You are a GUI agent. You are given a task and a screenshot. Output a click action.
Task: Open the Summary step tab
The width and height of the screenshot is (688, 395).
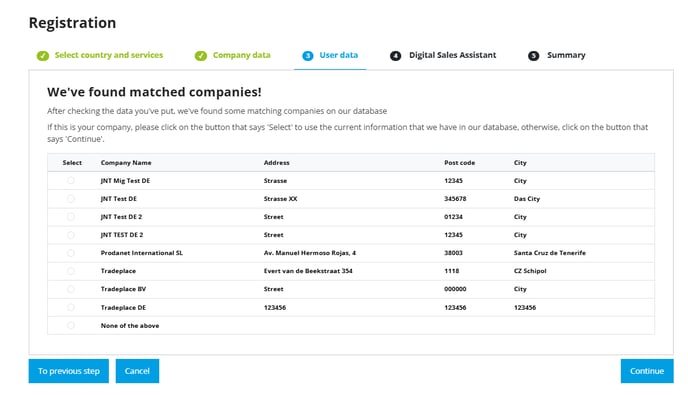(566, 55)
